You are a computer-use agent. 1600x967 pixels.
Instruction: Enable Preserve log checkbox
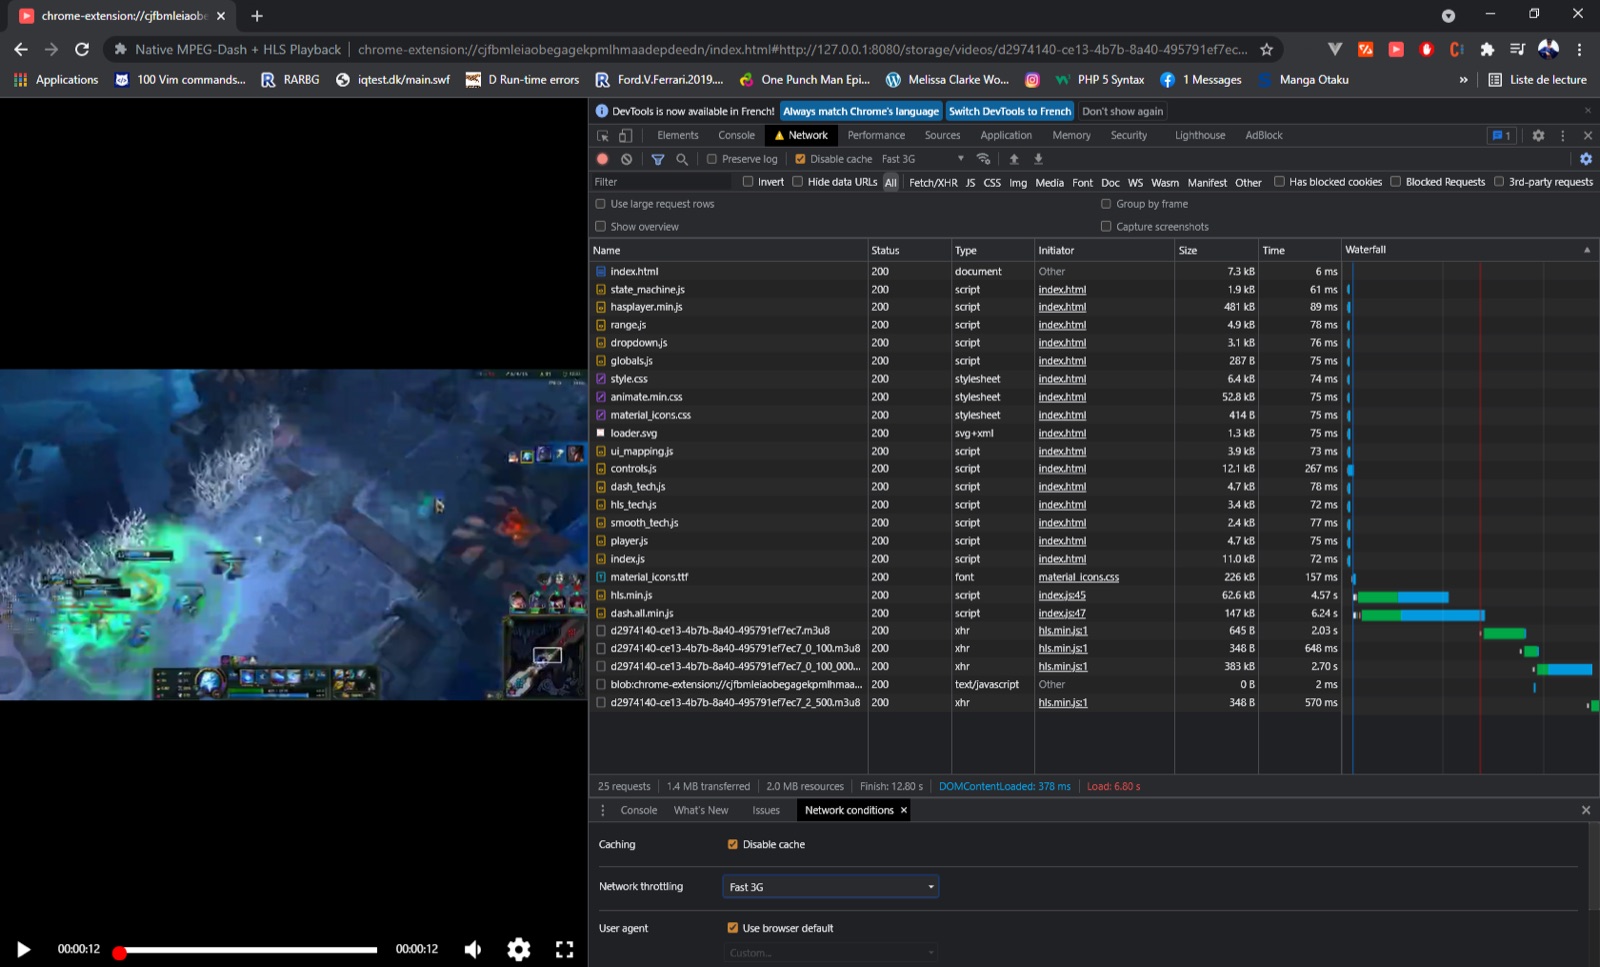[x=712, y=159]
